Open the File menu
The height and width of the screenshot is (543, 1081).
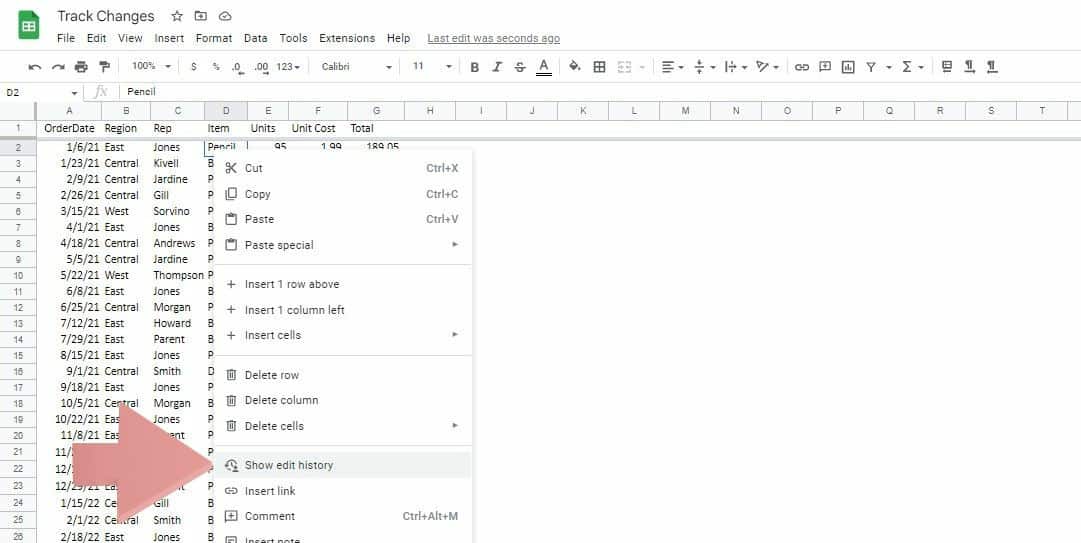[x=65, y=39]
